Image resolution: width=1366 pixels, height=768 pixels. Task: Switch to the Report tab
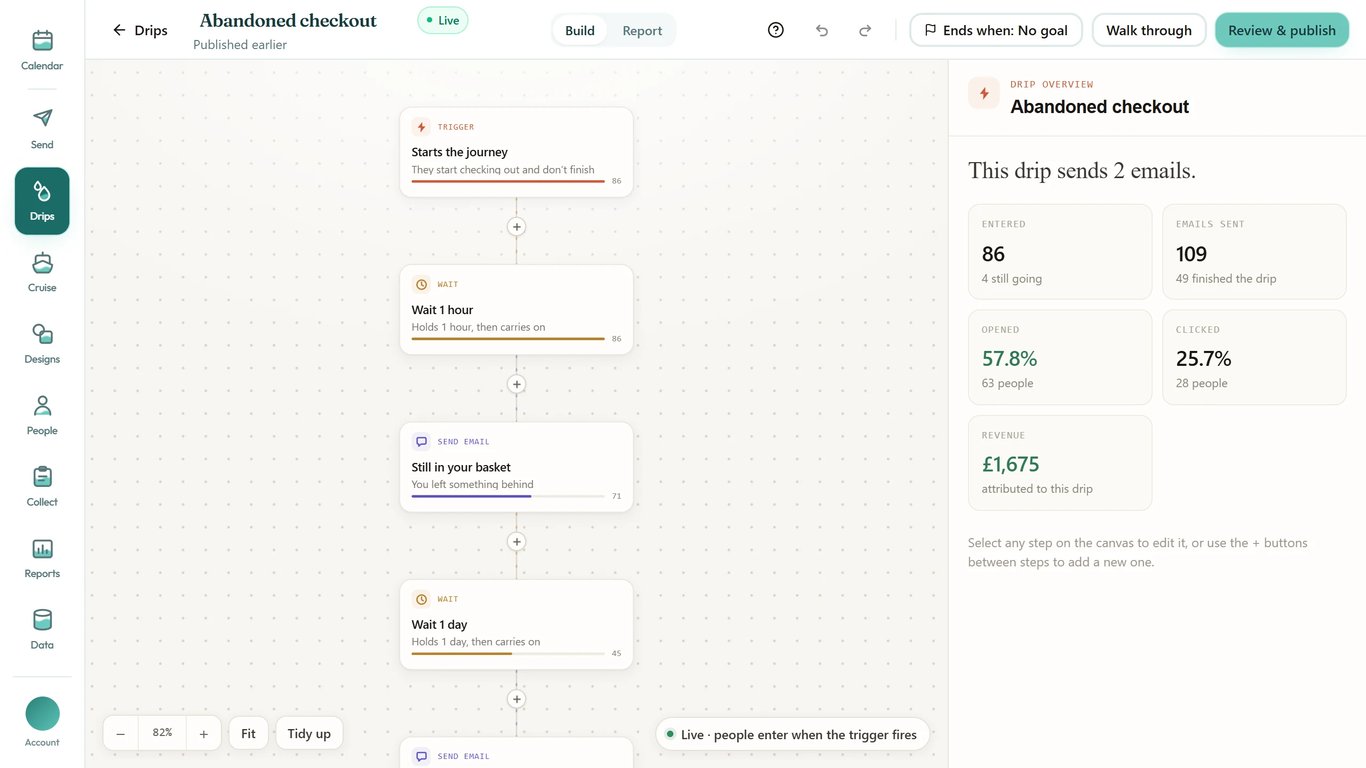coord(642,30)
